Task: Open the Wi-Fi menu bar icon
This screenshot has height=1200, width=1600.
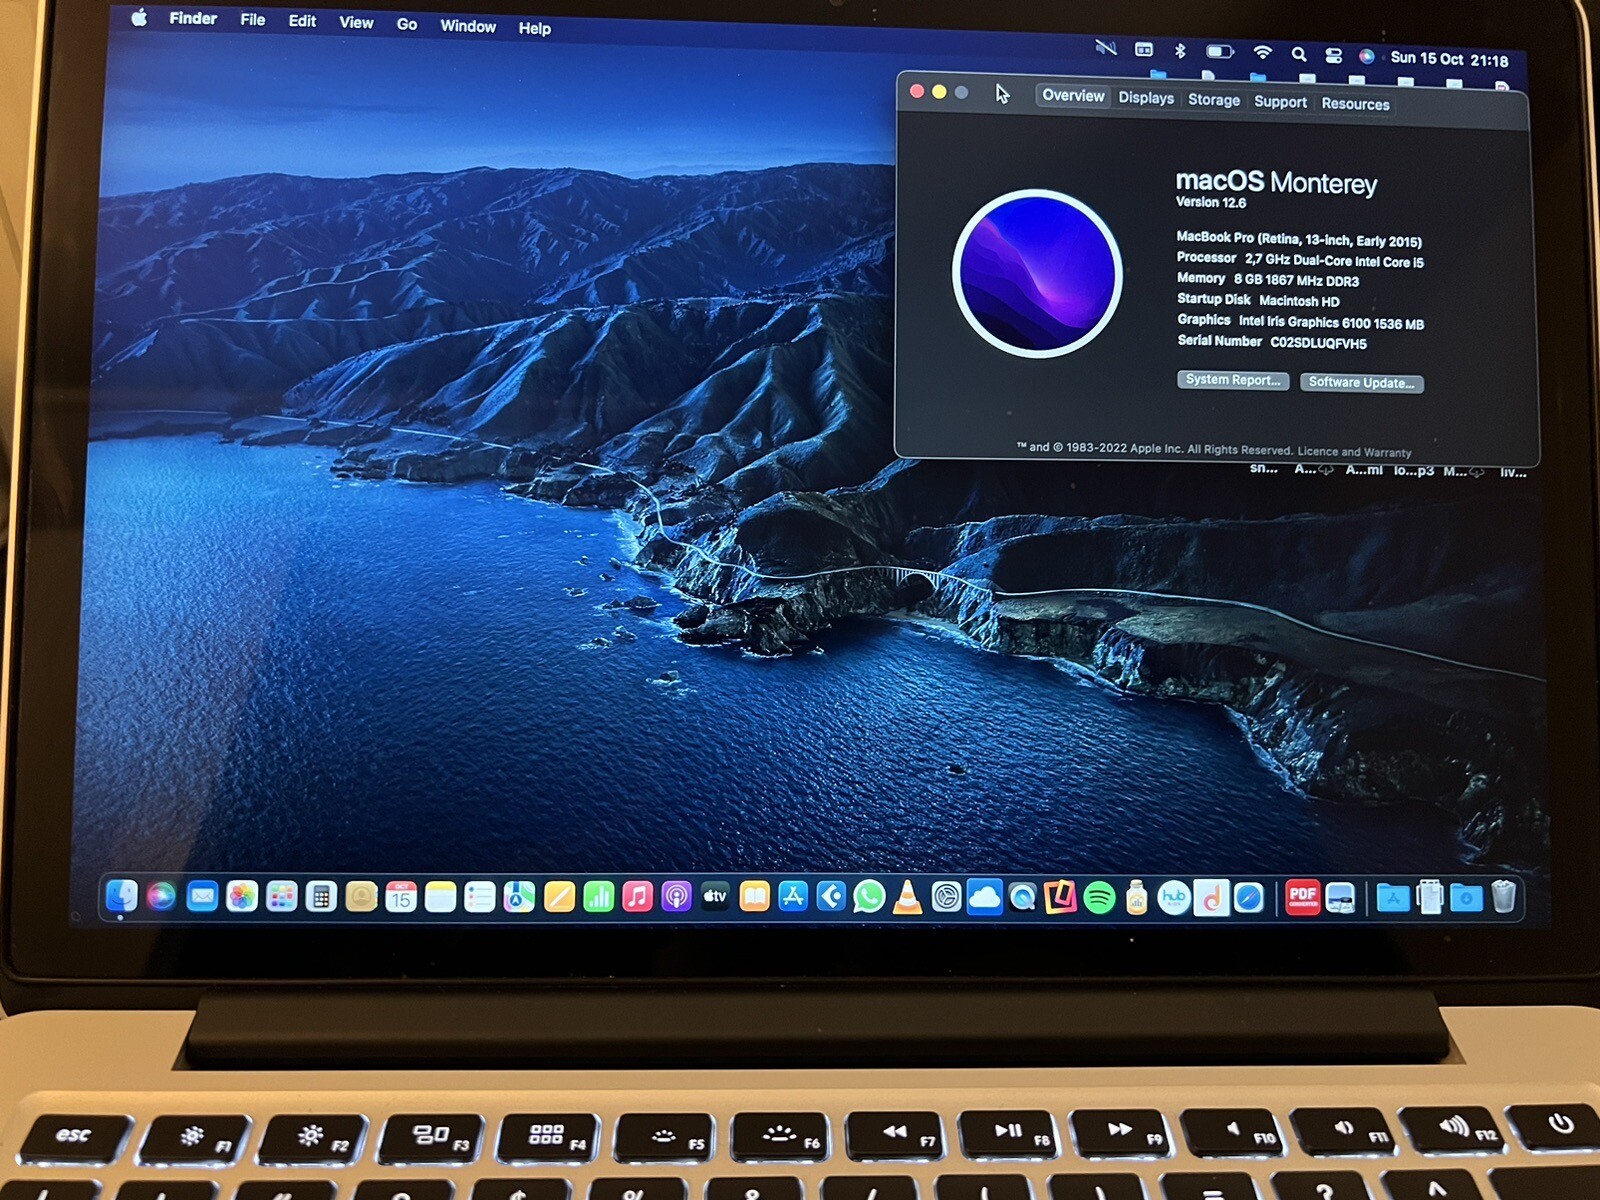Action: point(1263,52)
